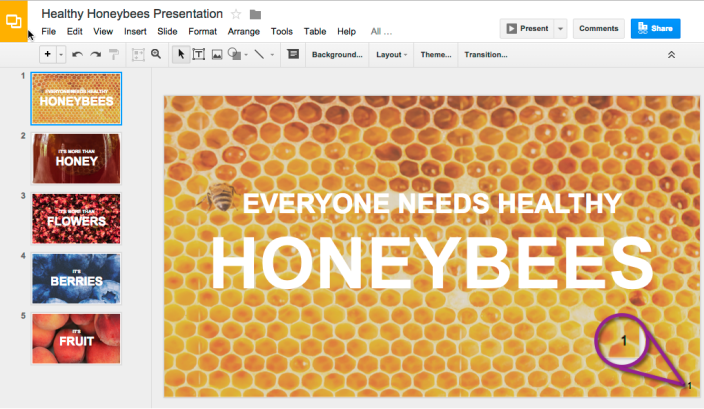Open the Arrange menu
The width and height of the screenshot is (704, 409).
tap(244, 32)
